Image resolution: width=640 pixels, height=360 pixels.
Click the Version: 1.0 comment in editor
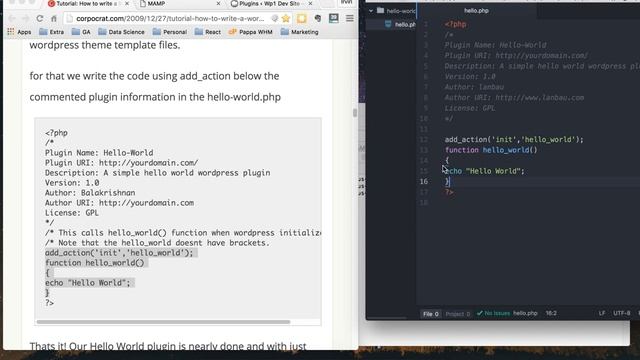[x=470, y=76]
